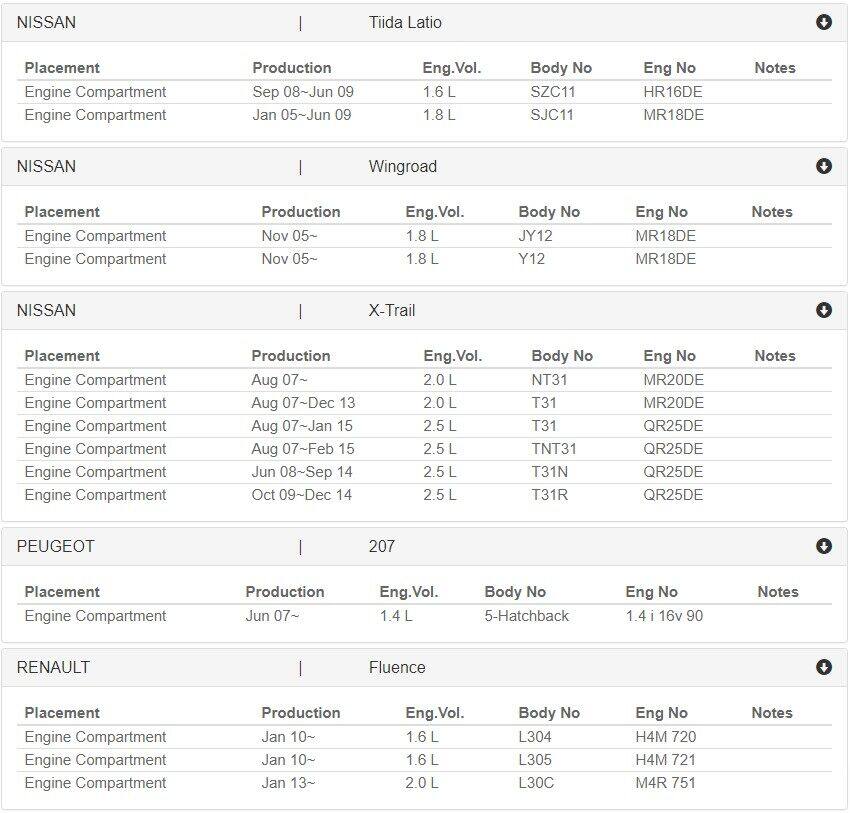
Task: Click the Wingroad model title
Action: pyautogui.click(x=403, y=166)
